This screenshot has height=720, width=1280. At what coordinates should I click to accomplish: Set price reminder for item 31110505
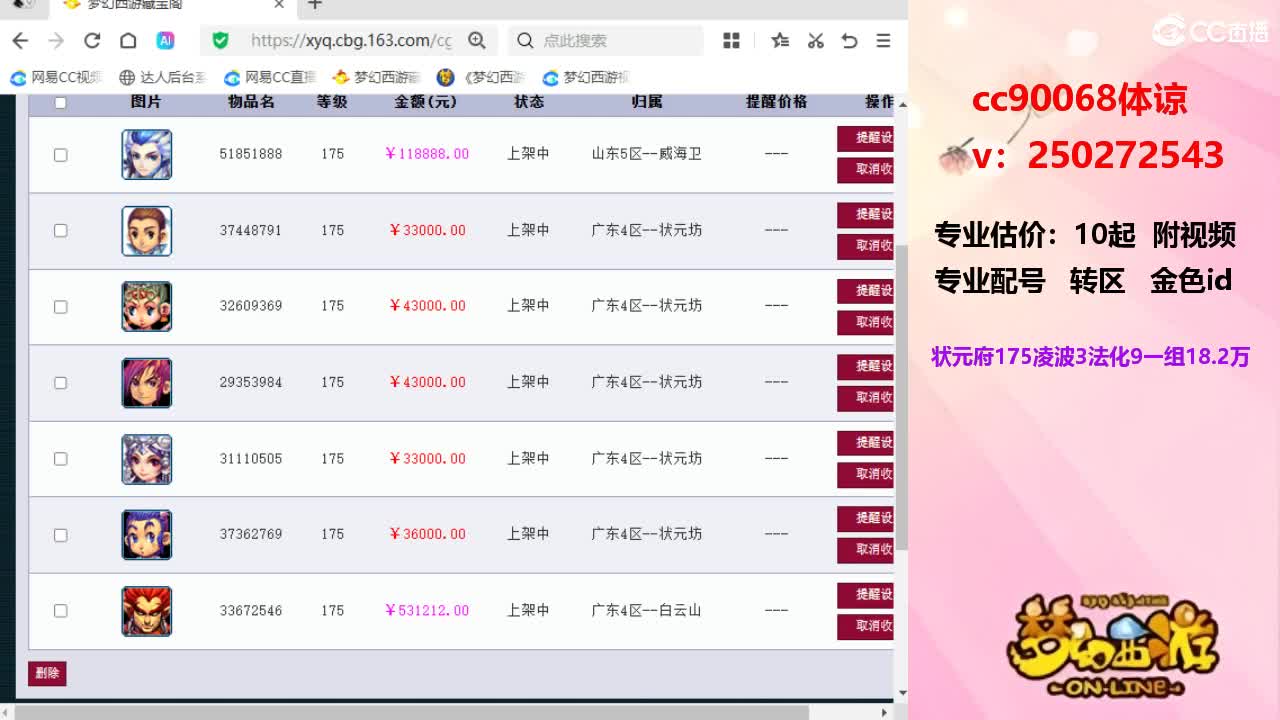[x=865, y=442]
